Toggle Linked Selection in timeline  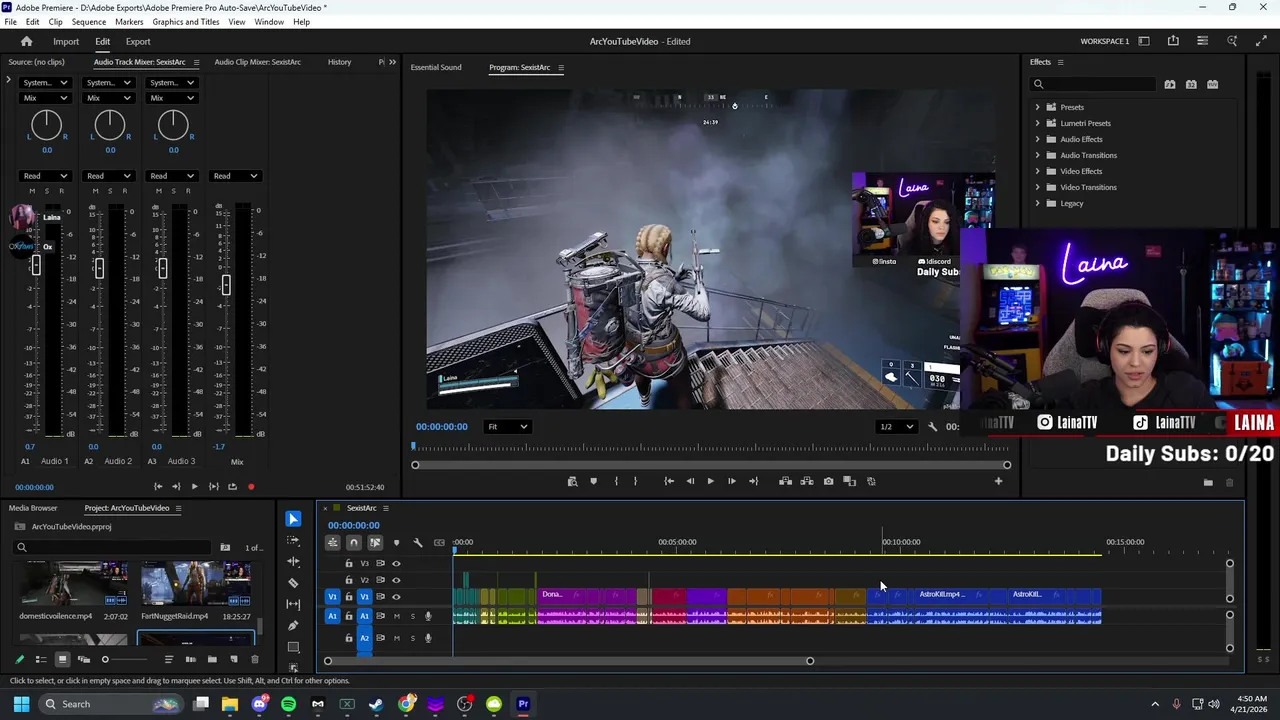pos(375,543)
